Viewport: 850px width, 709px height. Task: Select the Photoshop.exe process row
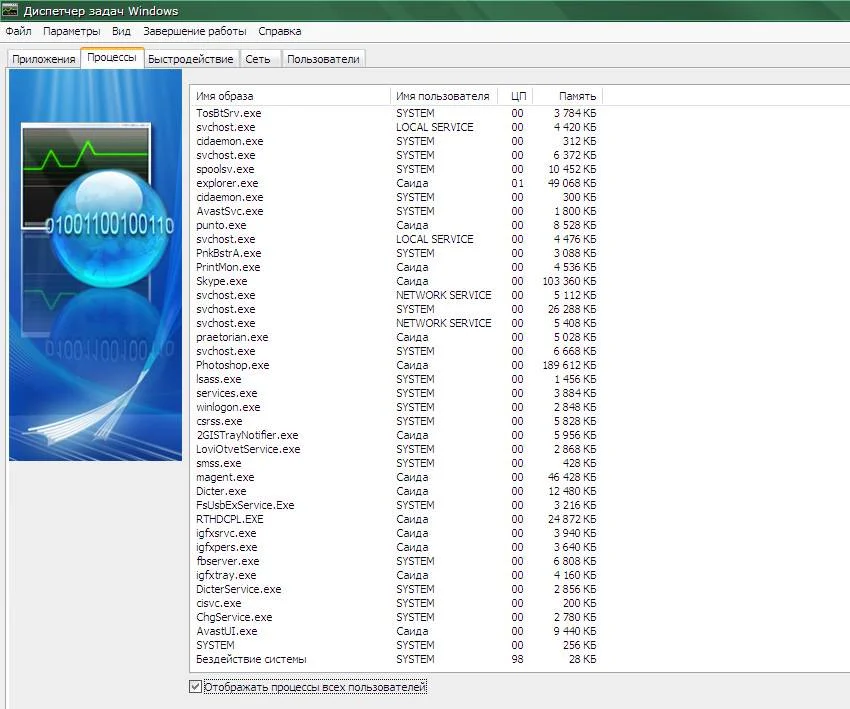(233, 366)
